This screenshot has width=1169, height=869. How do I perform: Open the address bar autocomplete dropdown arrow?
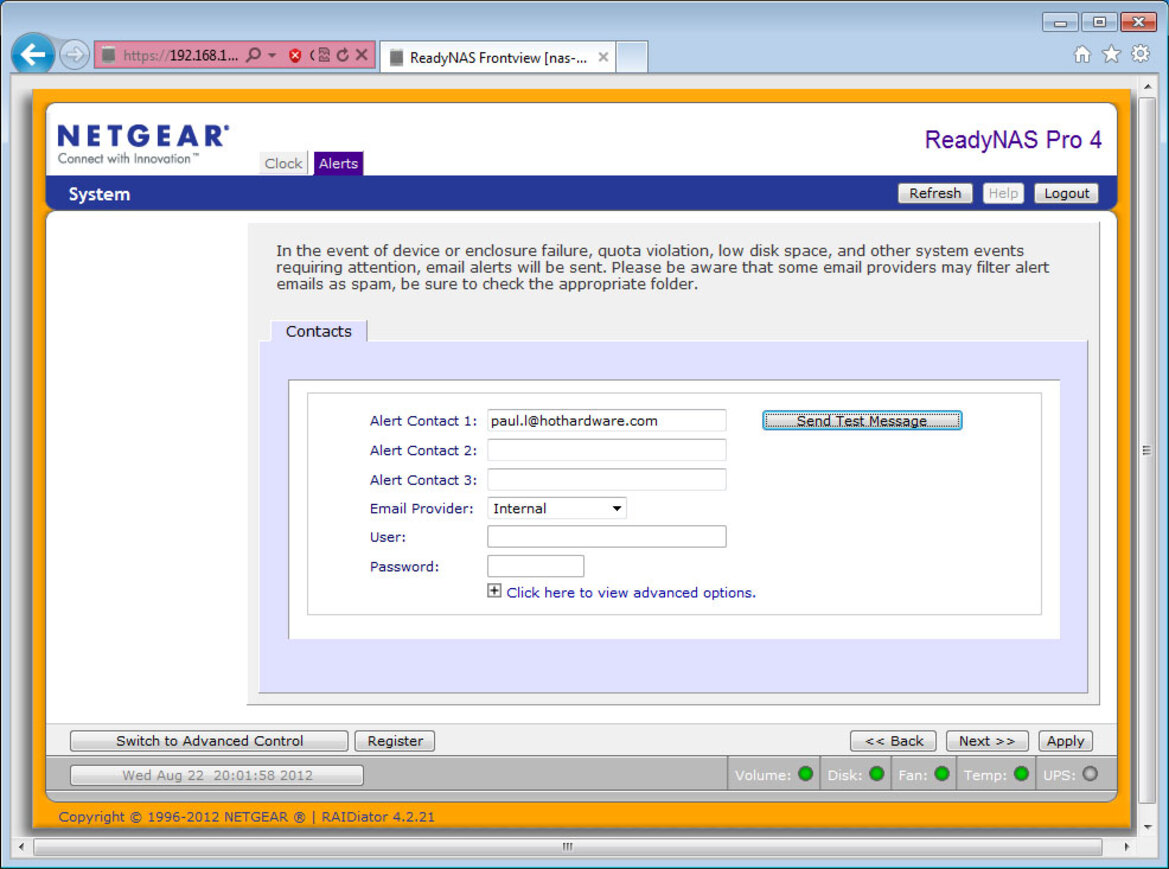pos(272,55)
